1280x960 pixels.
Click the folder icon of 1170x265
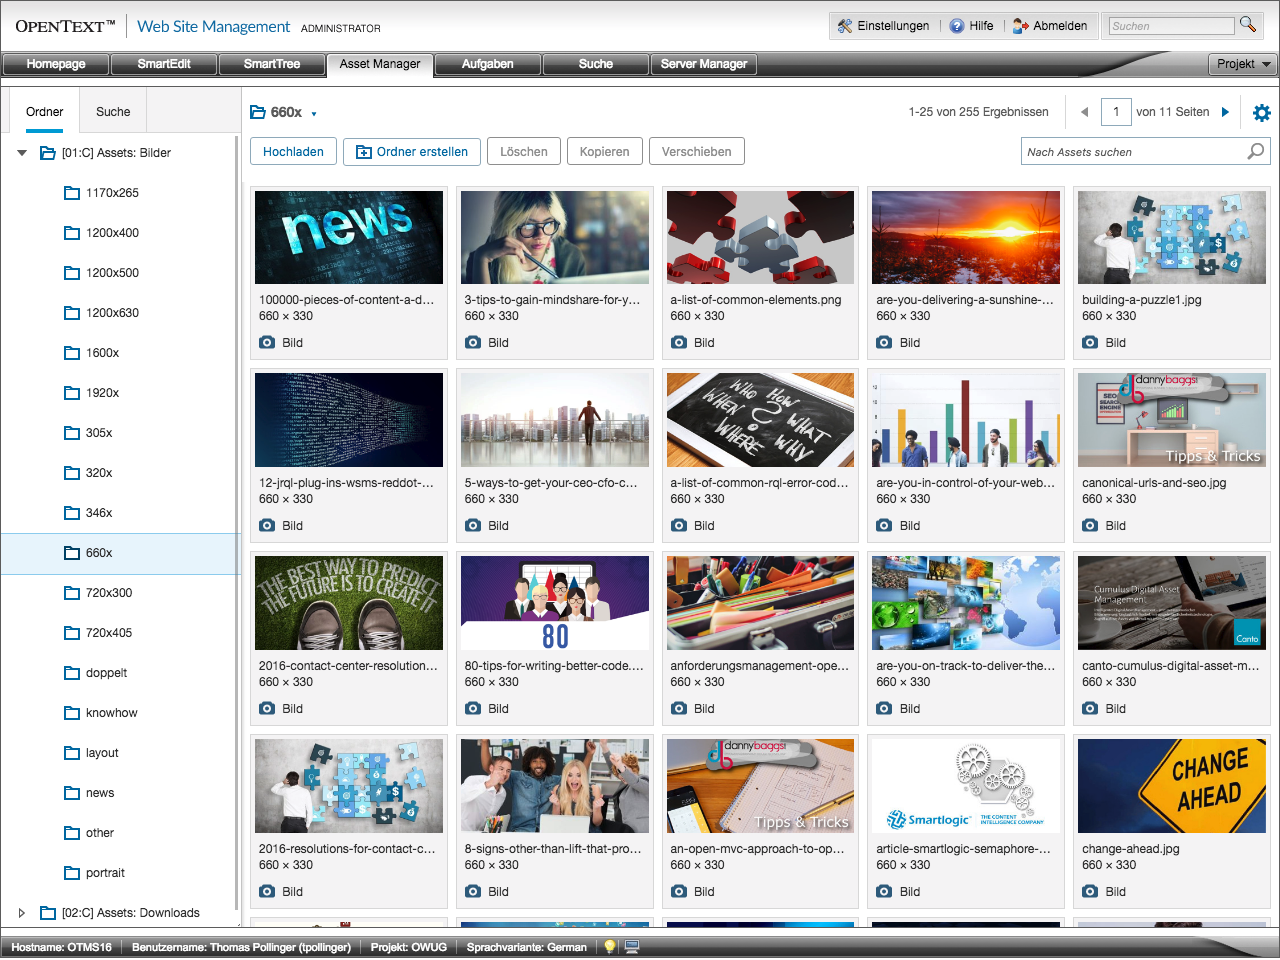(x=72, y=193)
